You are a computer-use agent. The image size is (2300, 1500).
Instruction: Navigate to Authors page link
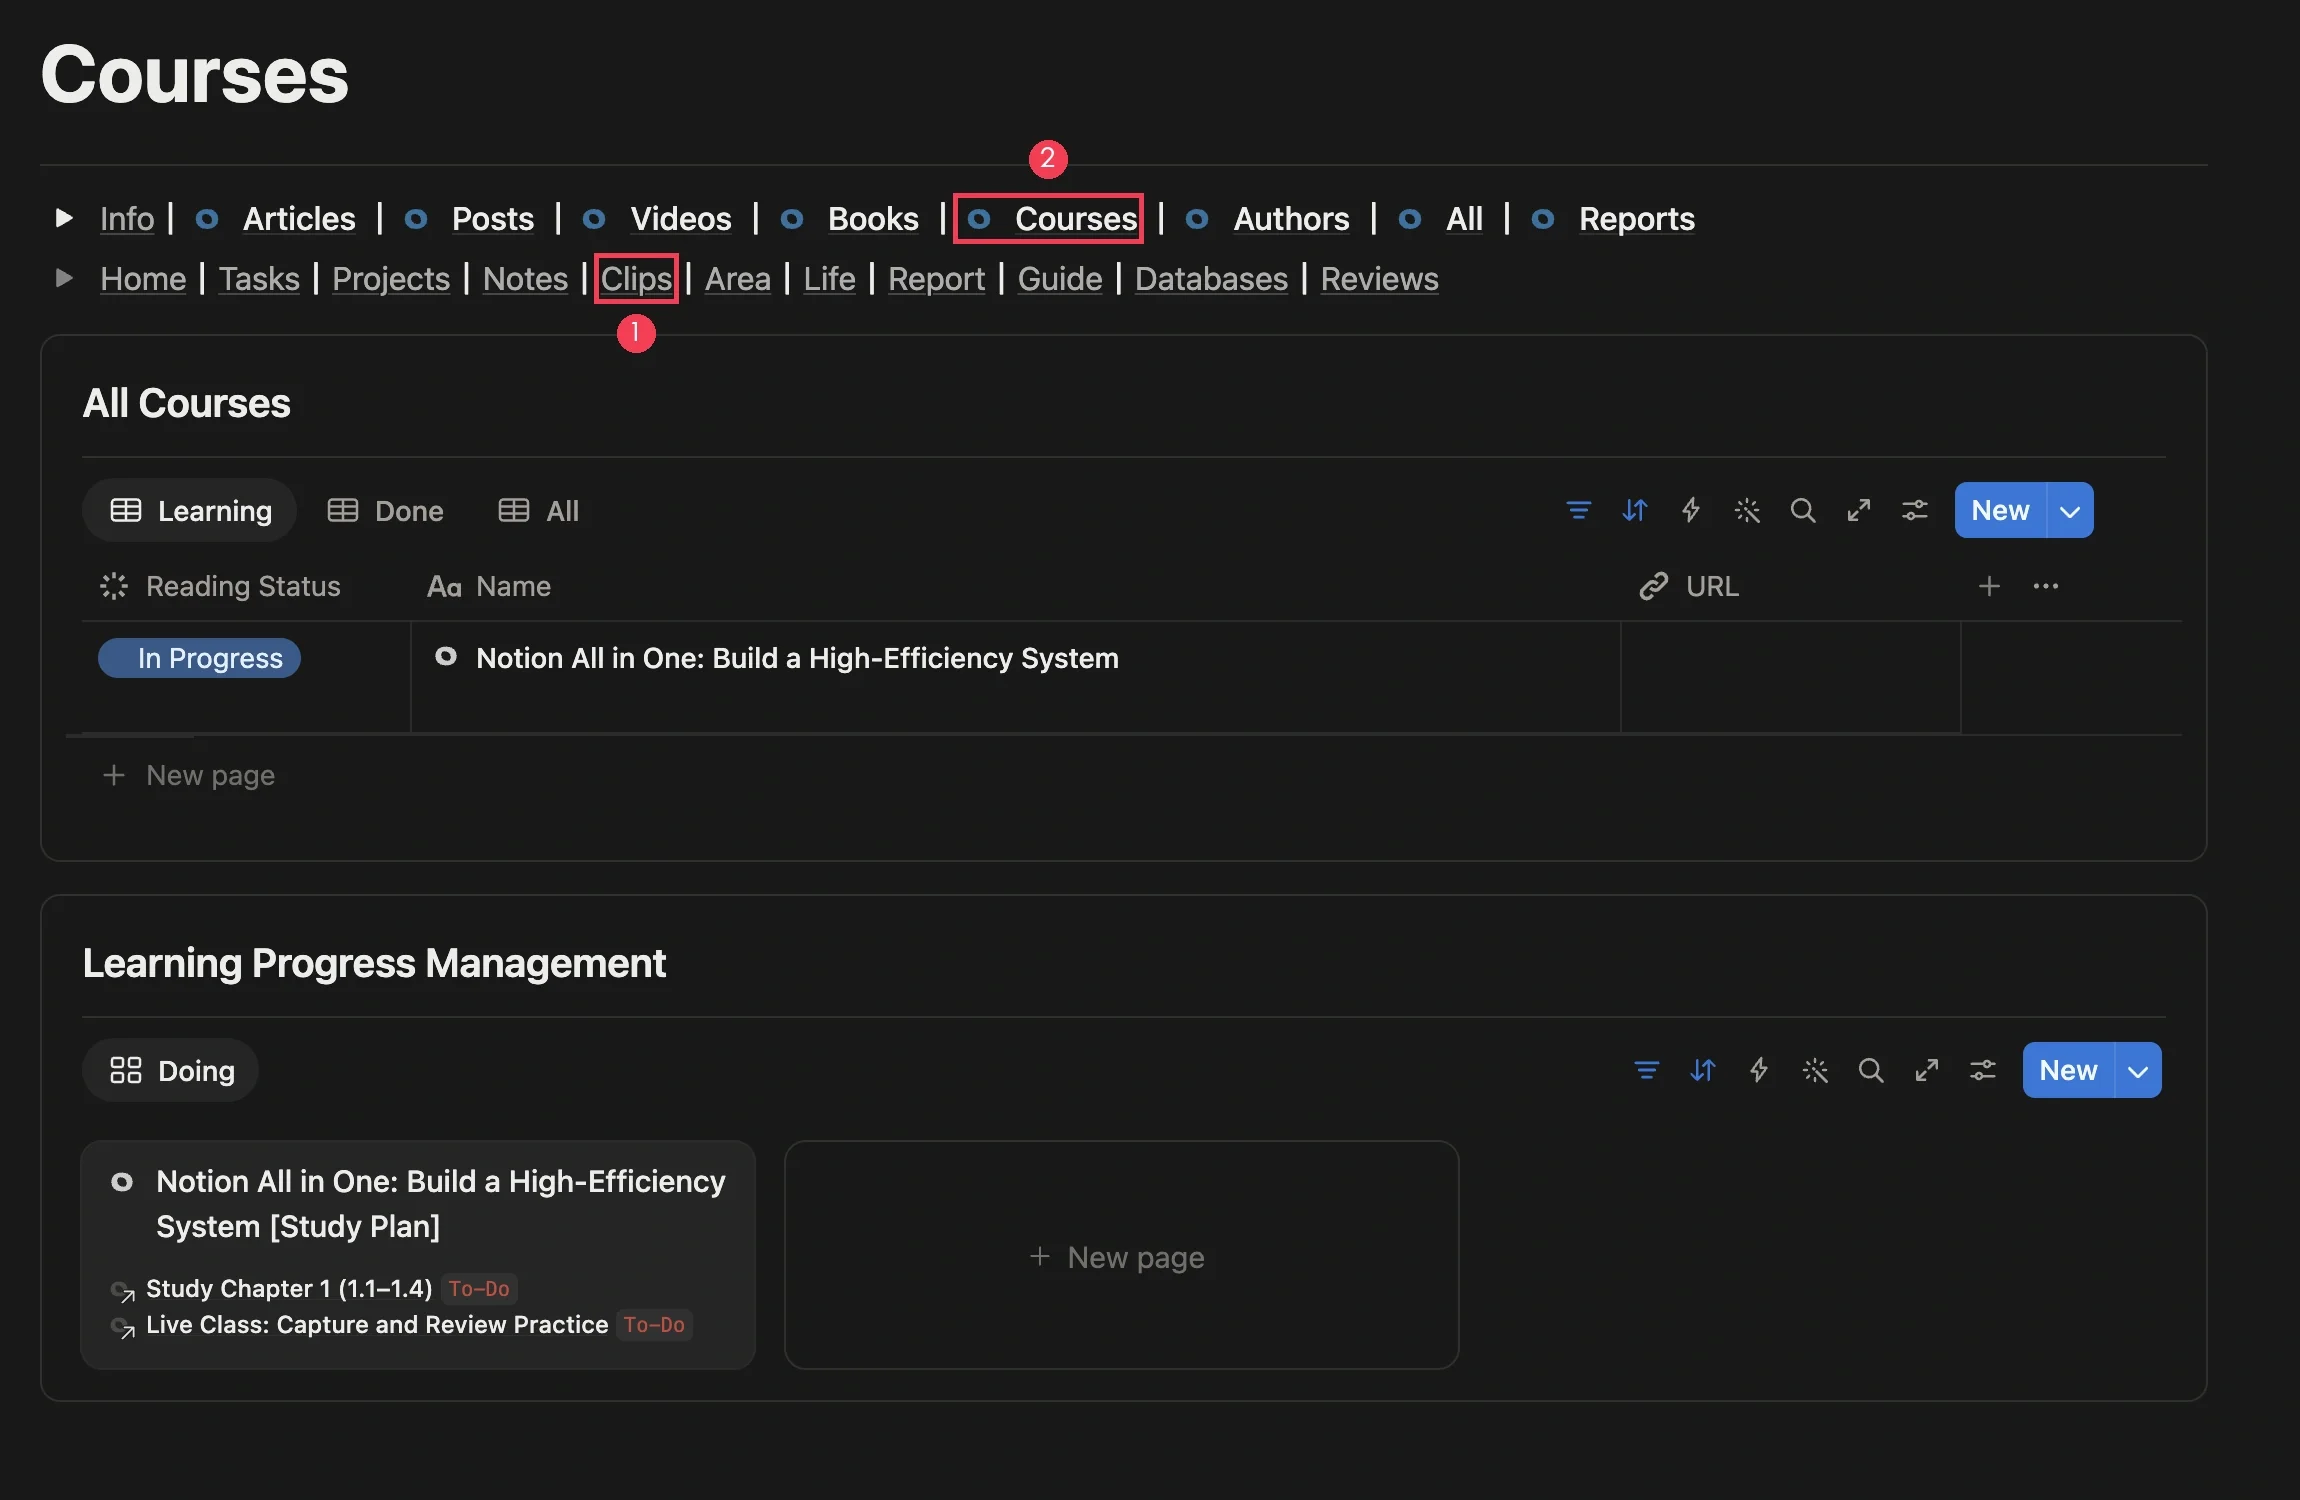tap(1291, 219)
